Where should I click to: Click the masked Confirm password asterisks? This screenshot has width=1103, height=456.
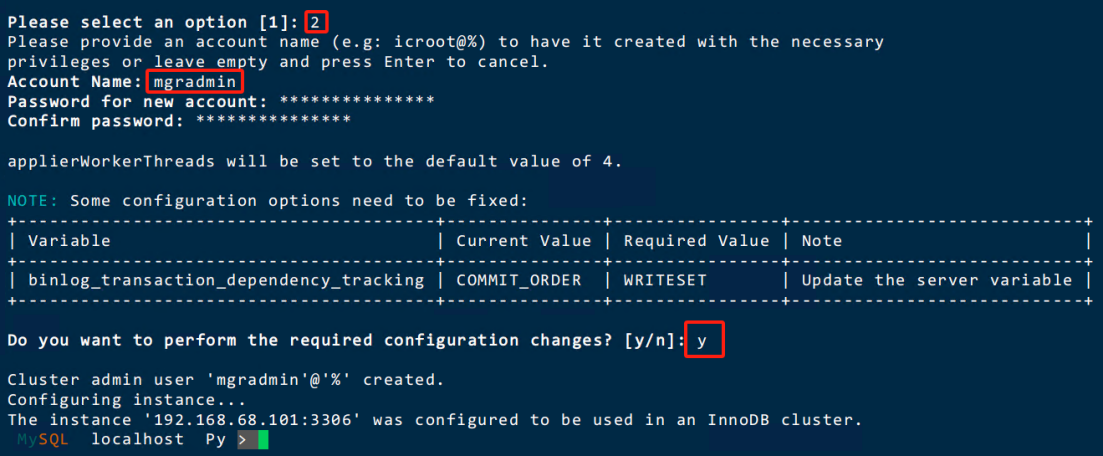(x=274, y=120)
